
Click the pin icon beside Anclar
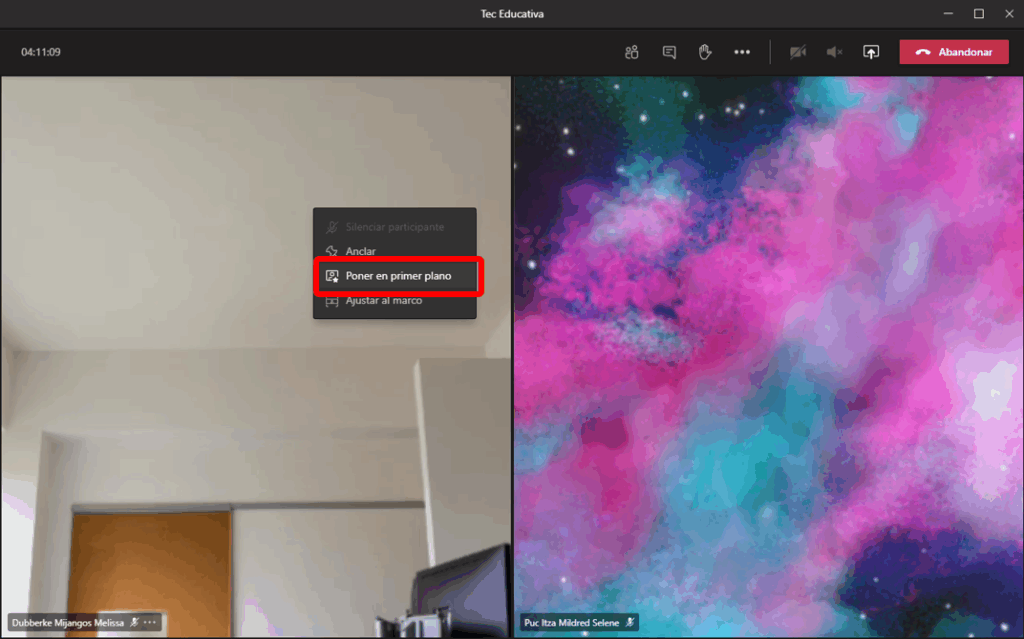coord(332,252)
